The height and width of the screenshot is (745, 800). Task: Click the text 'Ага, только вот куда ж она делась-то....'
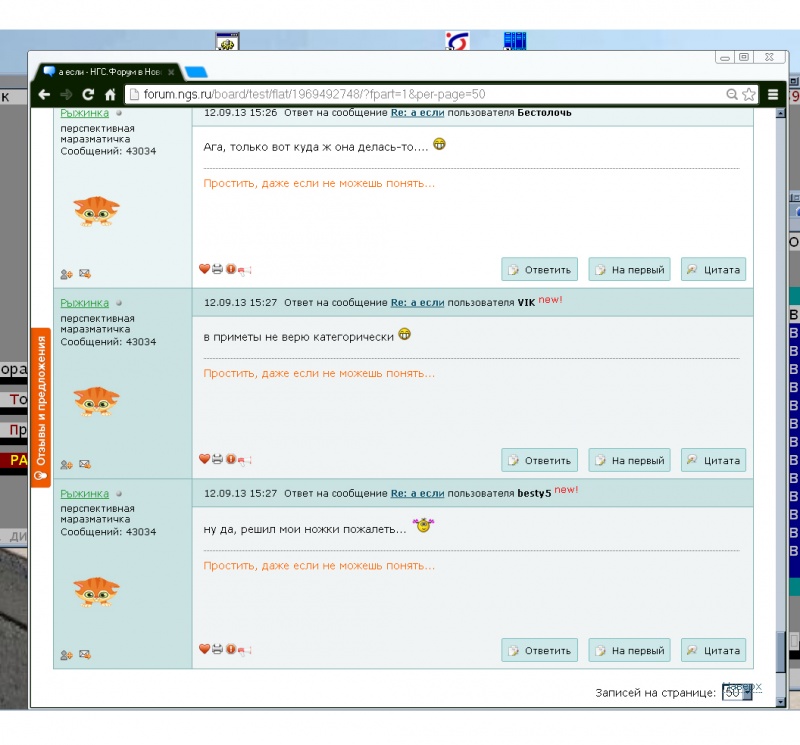316,147
